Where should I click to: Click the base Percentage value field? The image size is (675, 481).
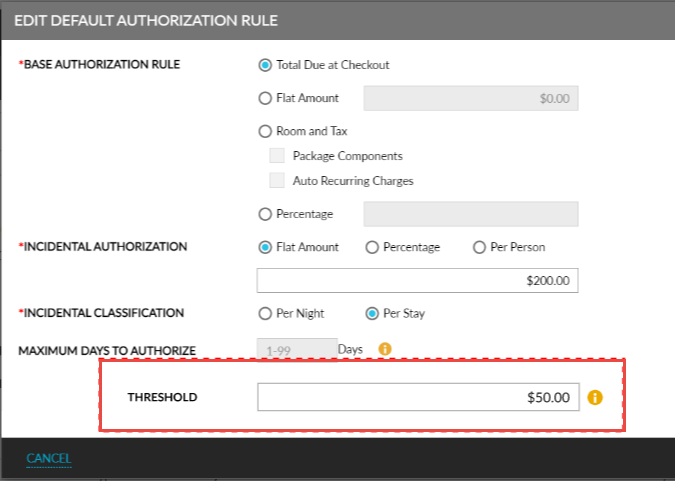coord(471,214)
